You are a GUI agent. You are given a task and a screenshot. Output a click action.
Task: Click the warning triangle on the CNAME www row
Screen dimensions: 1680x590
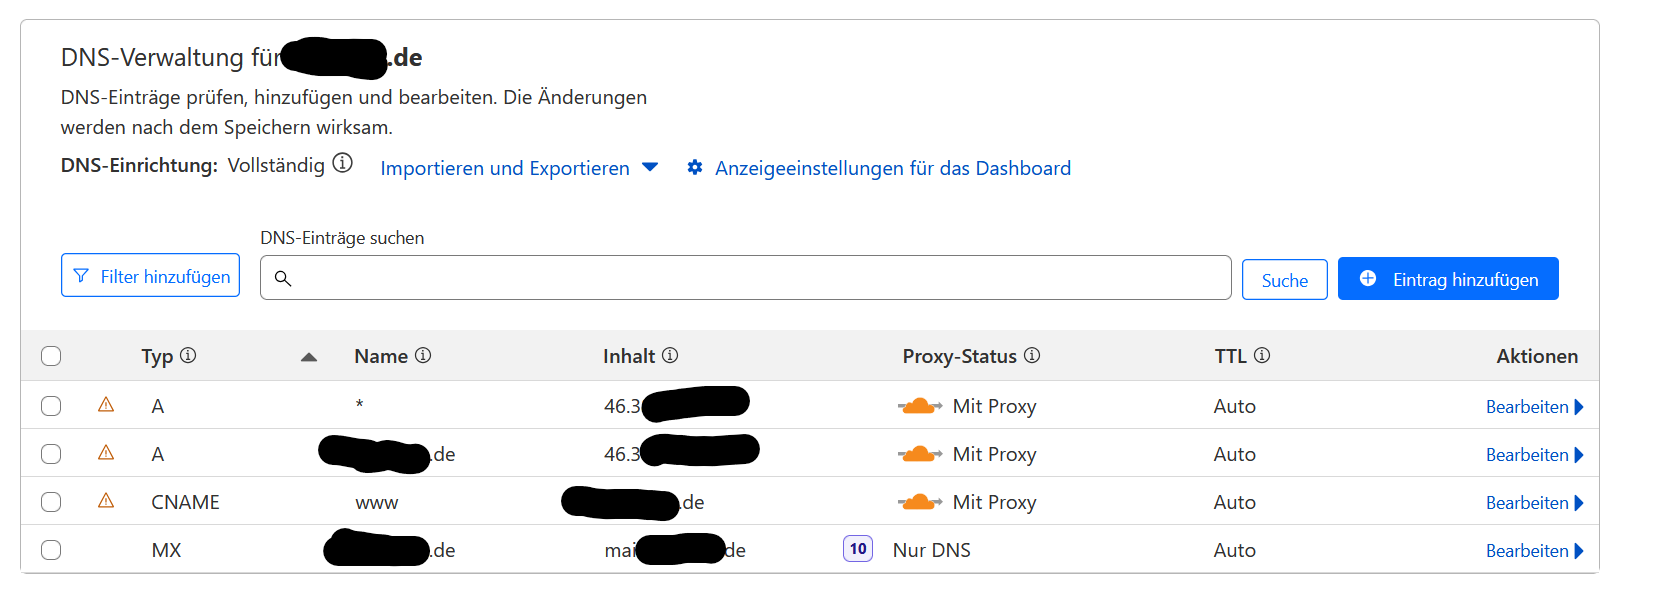click(x=106, y=501)
